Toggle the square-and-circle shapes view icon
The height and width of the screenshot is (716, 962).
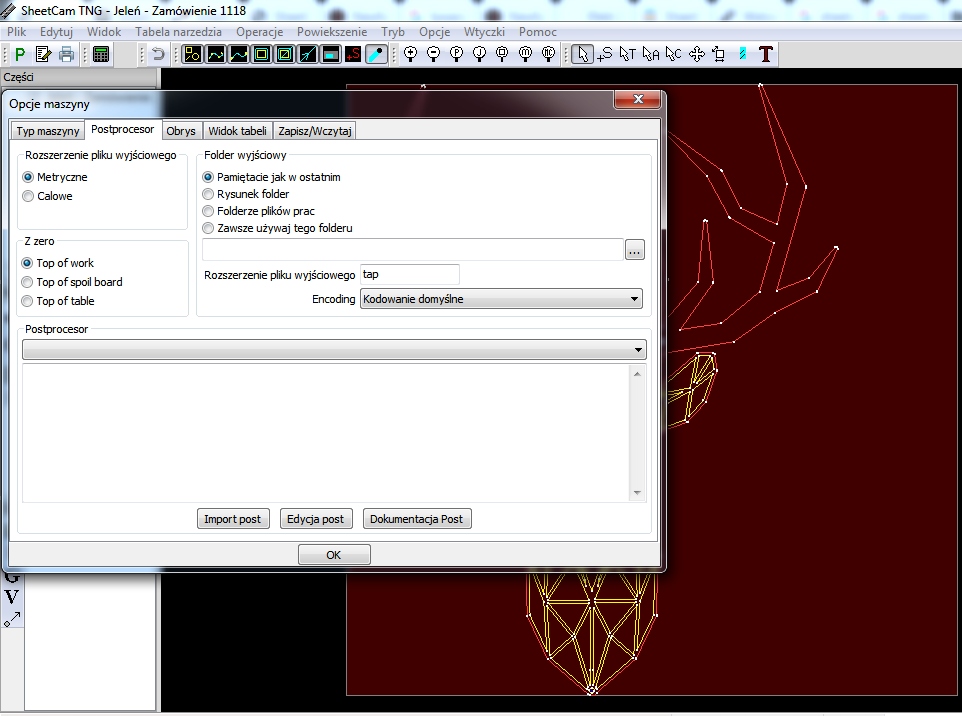tap(193, 55)
